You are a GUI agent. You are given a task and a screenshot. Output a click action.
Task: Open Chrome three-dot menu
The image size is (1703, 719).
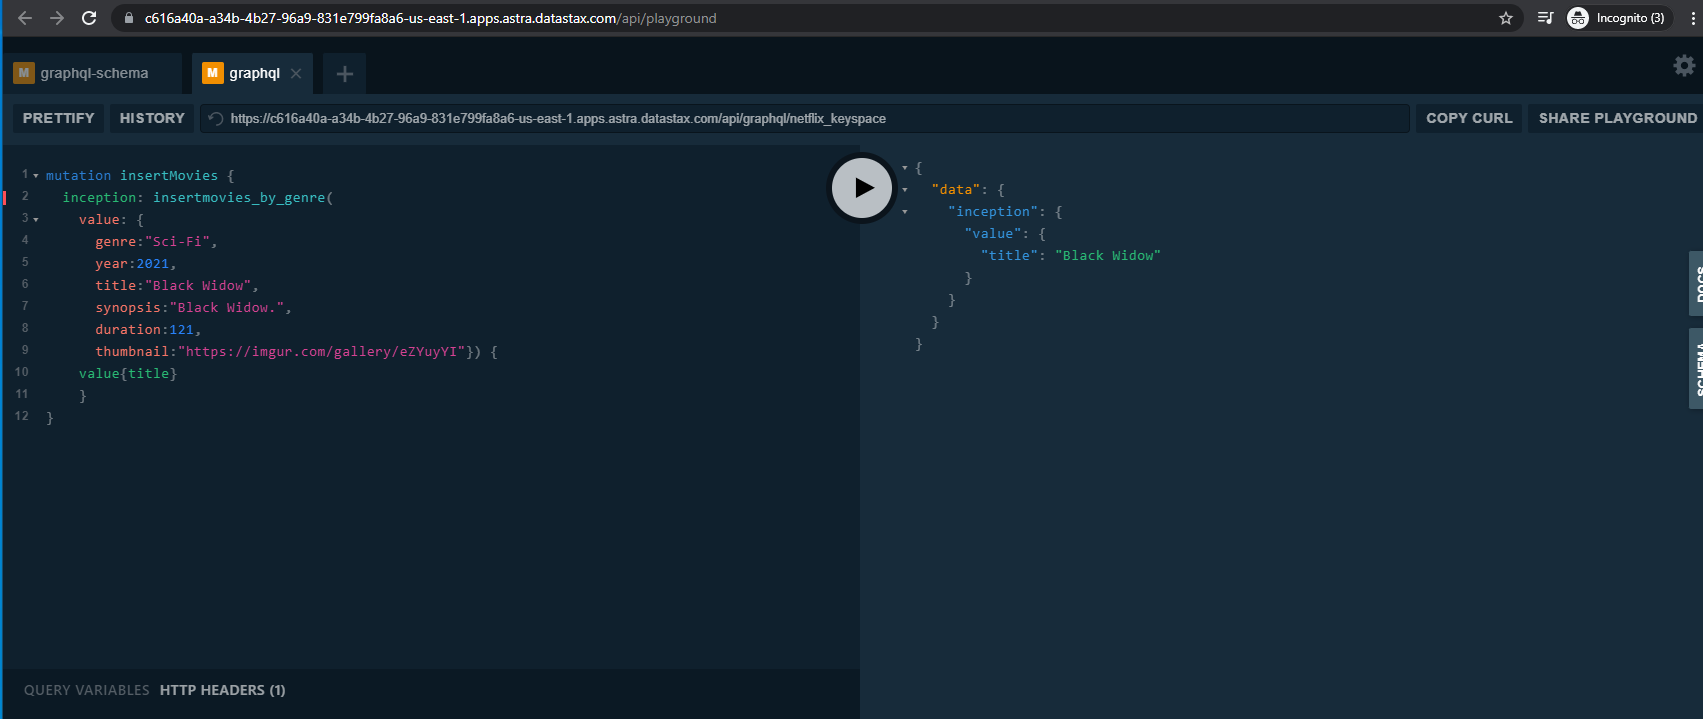pyautogui.click(x=1692, y=18)
